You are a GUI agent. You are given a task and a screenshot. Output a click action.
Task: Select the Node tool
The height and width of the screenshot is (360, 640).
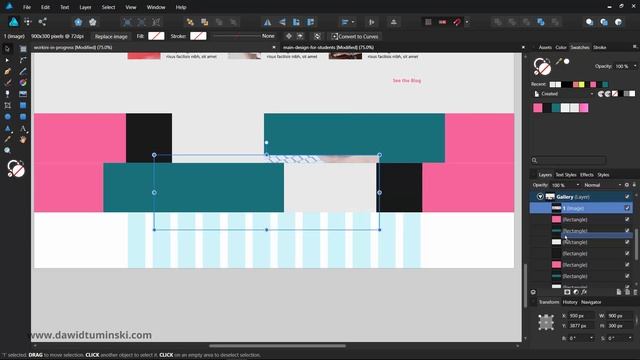(x=7, y=60)
